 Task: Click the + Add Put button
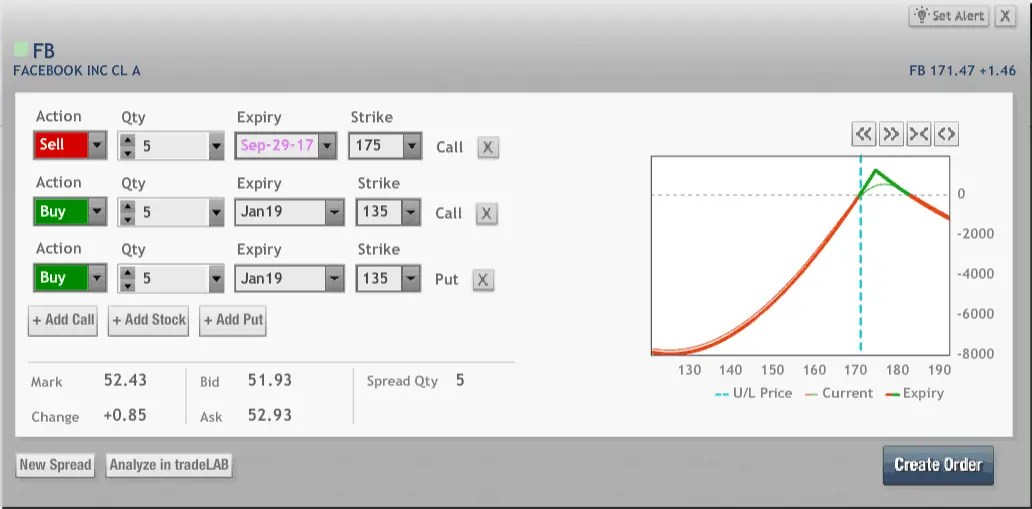(233, 321)
